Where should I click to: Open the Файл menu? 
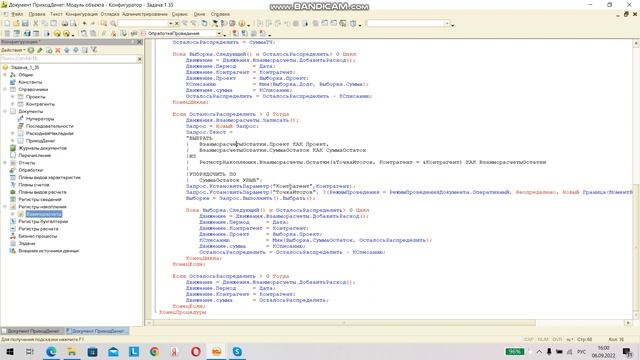[17, 14]
